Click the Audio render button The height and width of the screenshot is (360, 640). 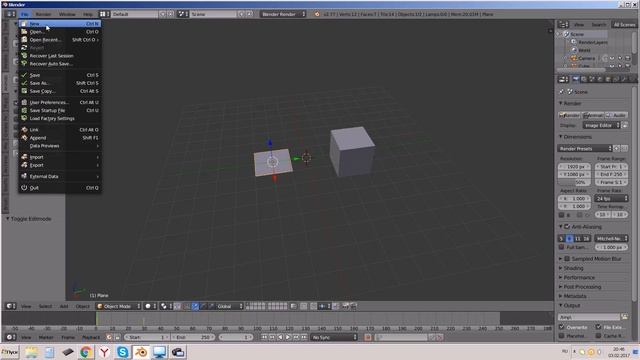(616, 116)
